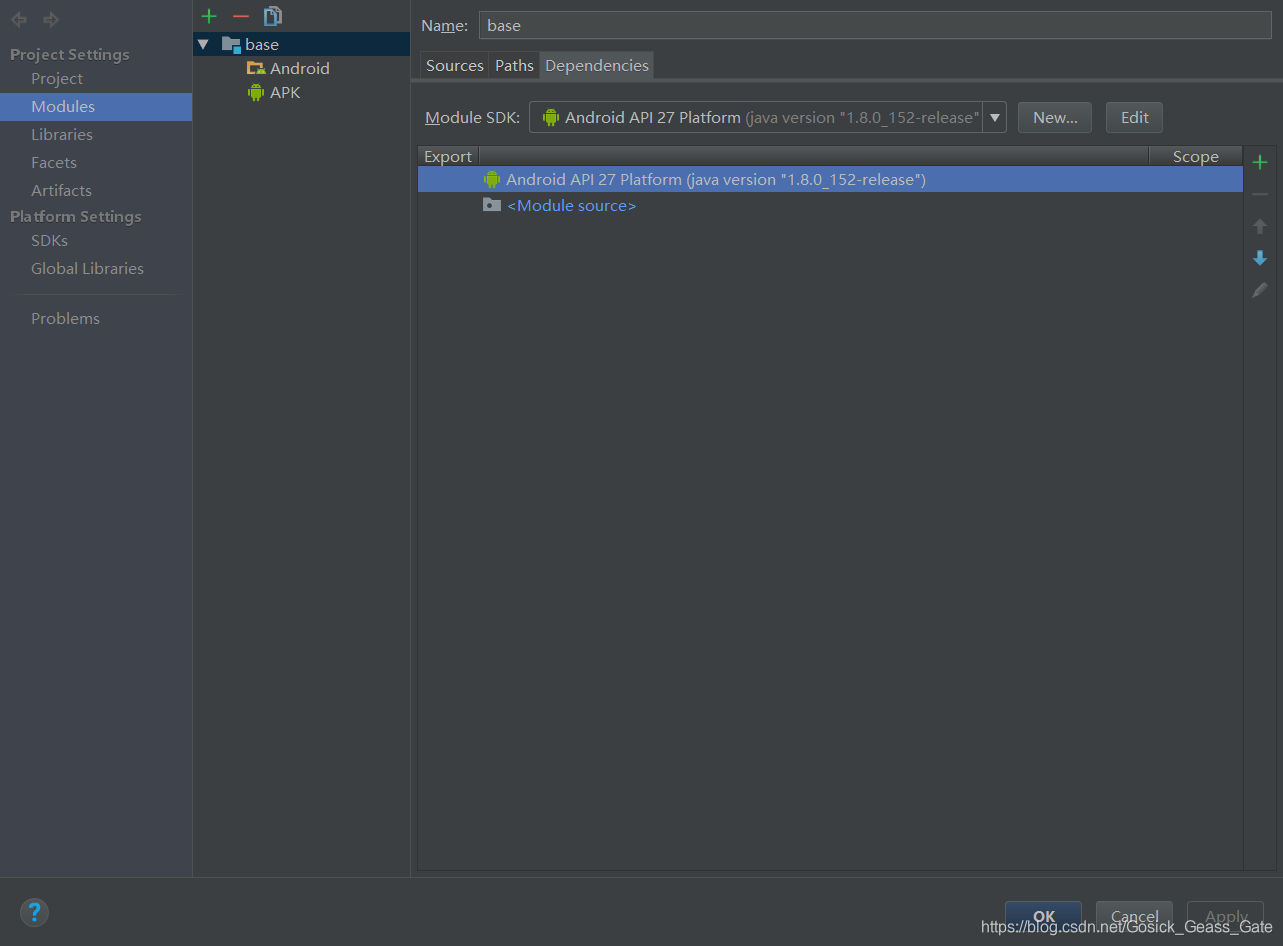
Task: Collapse the base module tree node
Action: [x=203, y=44]
